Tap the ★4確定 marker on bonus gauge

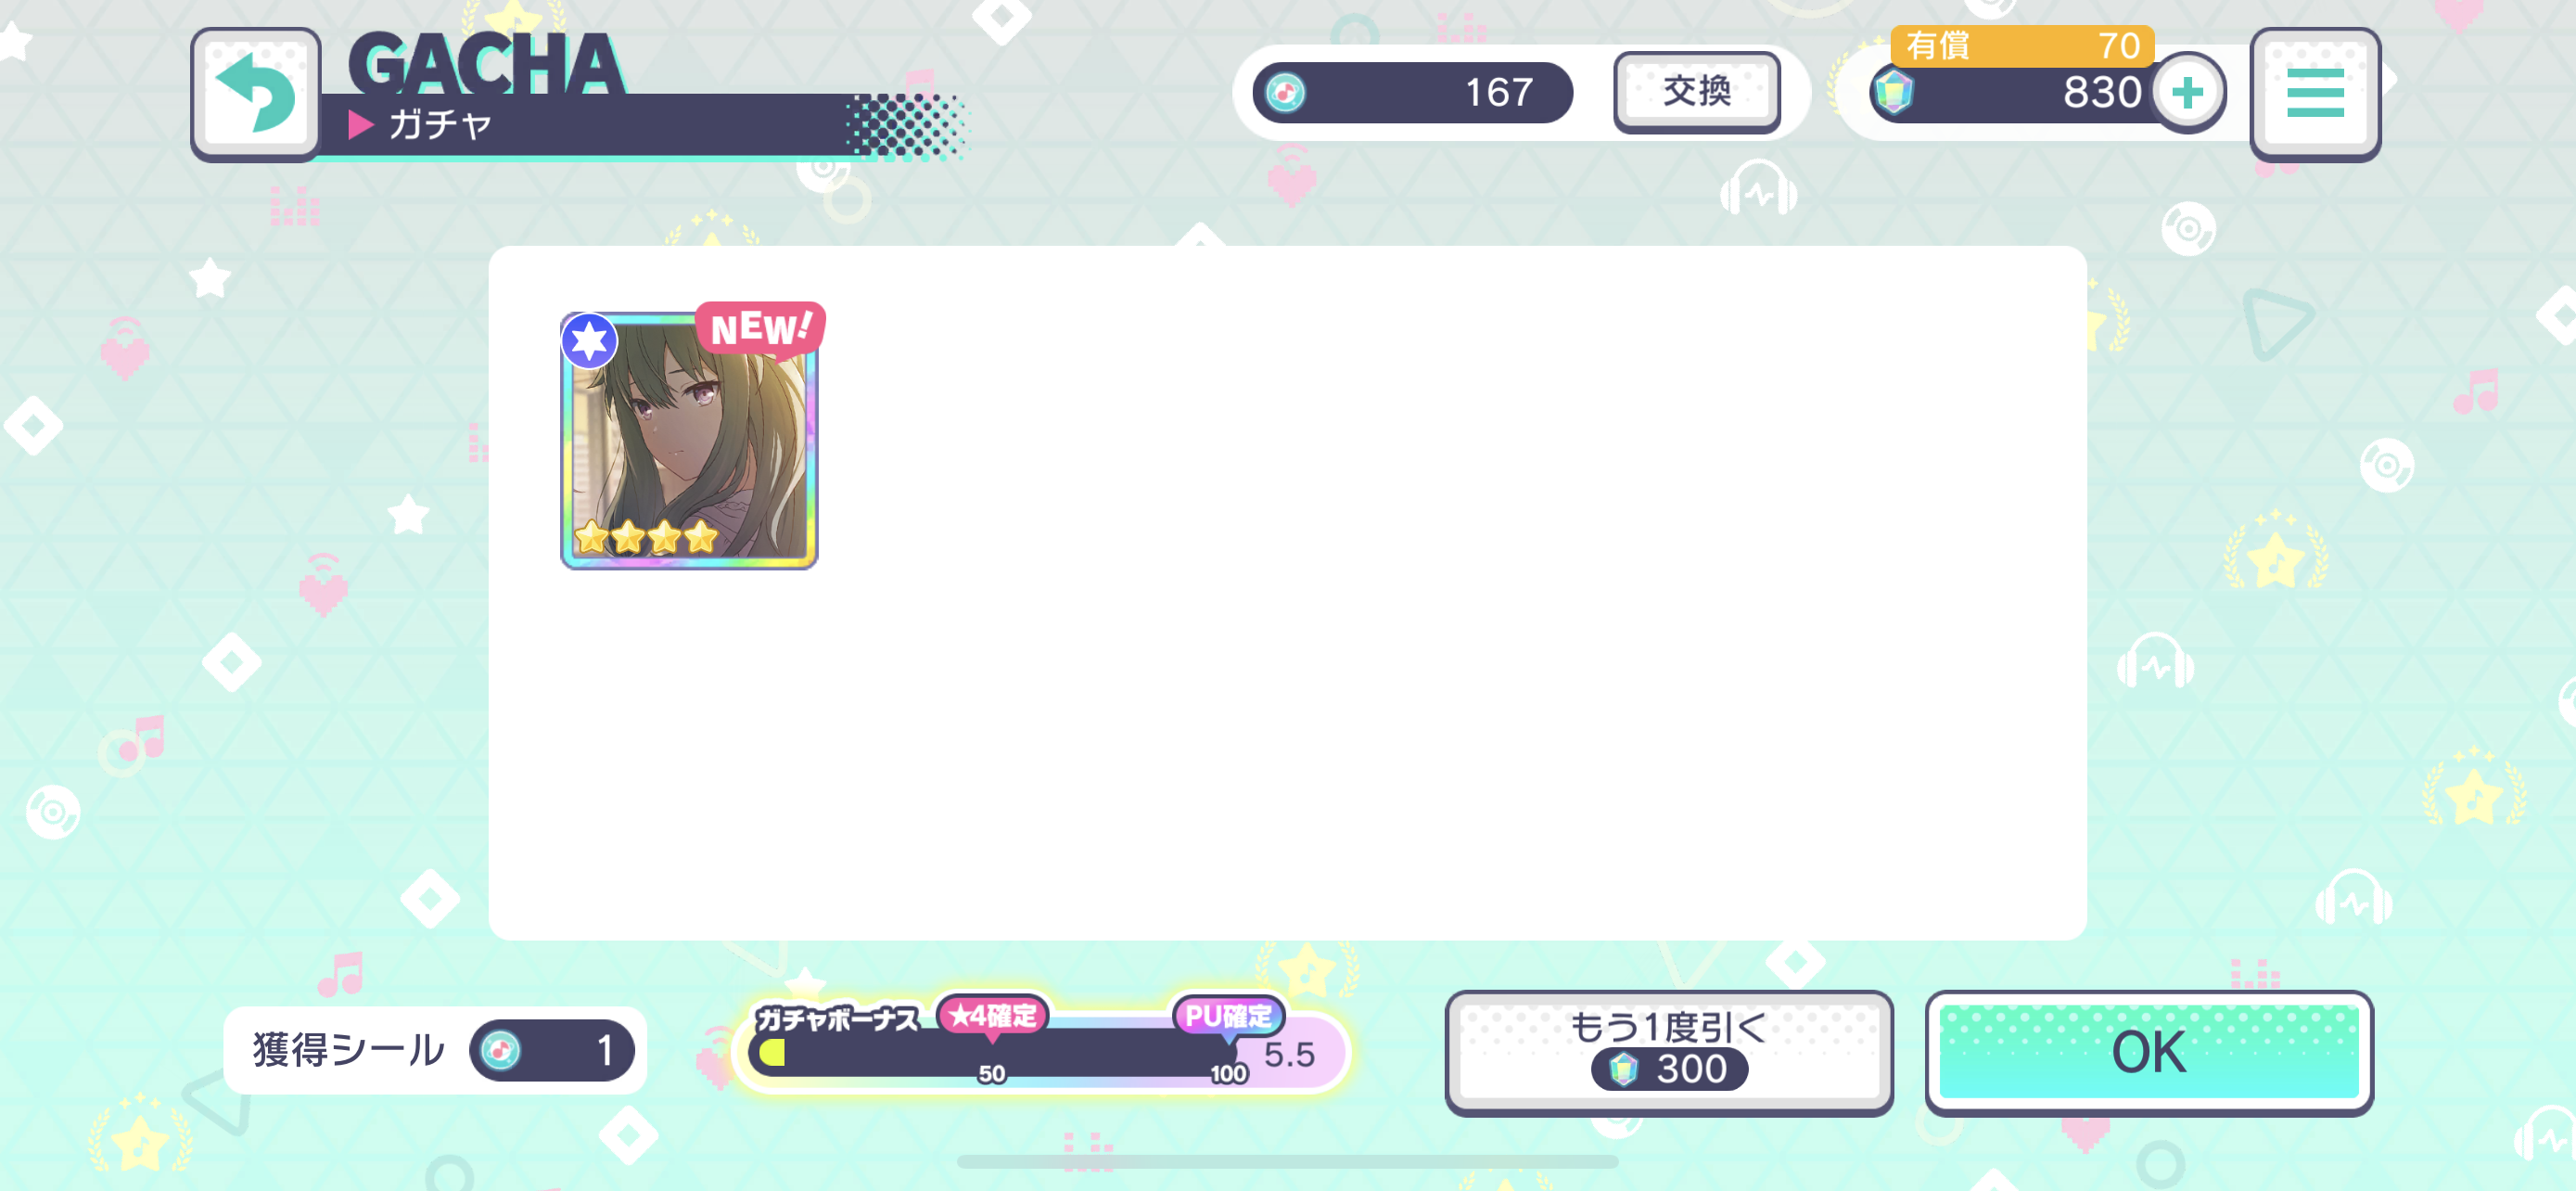[x=992, y=1016]
